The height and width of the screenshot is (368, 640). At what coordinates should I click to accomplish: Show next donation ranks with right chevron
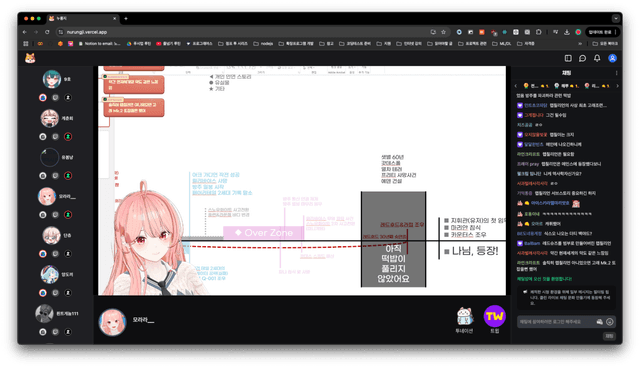(x=617, y=86)
